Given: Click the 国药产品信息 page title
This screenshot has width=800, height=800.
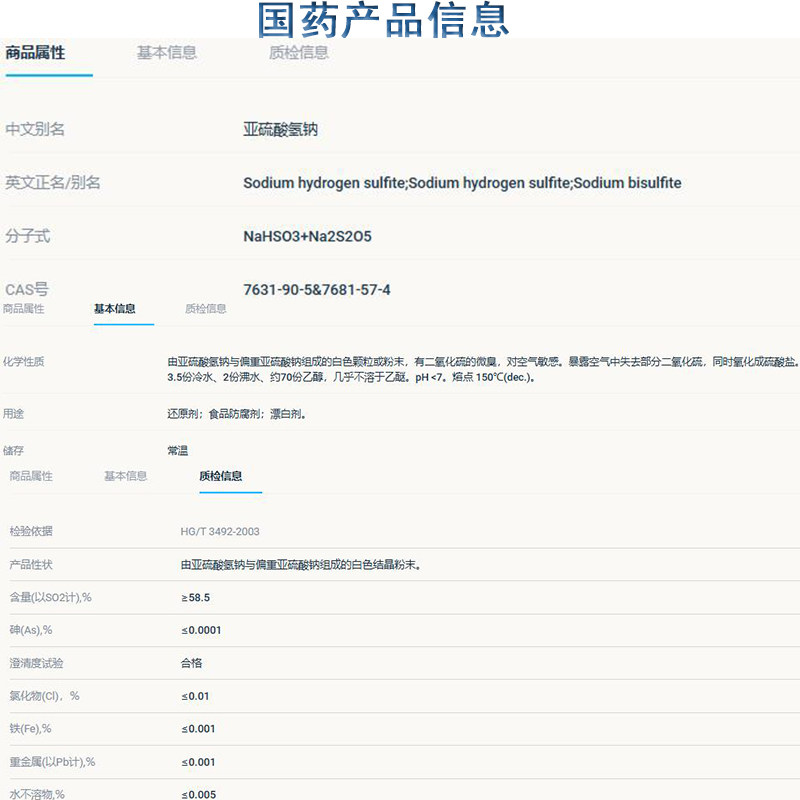Looking at the screenshot, I should 383,19.
